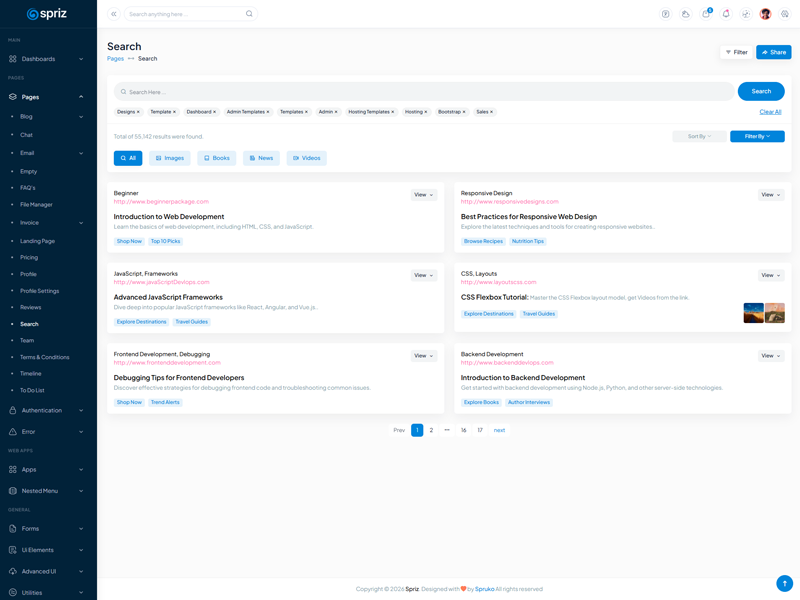Click the user profile avatar
Screen dimensions: 800x600
(x=765, y=14)
